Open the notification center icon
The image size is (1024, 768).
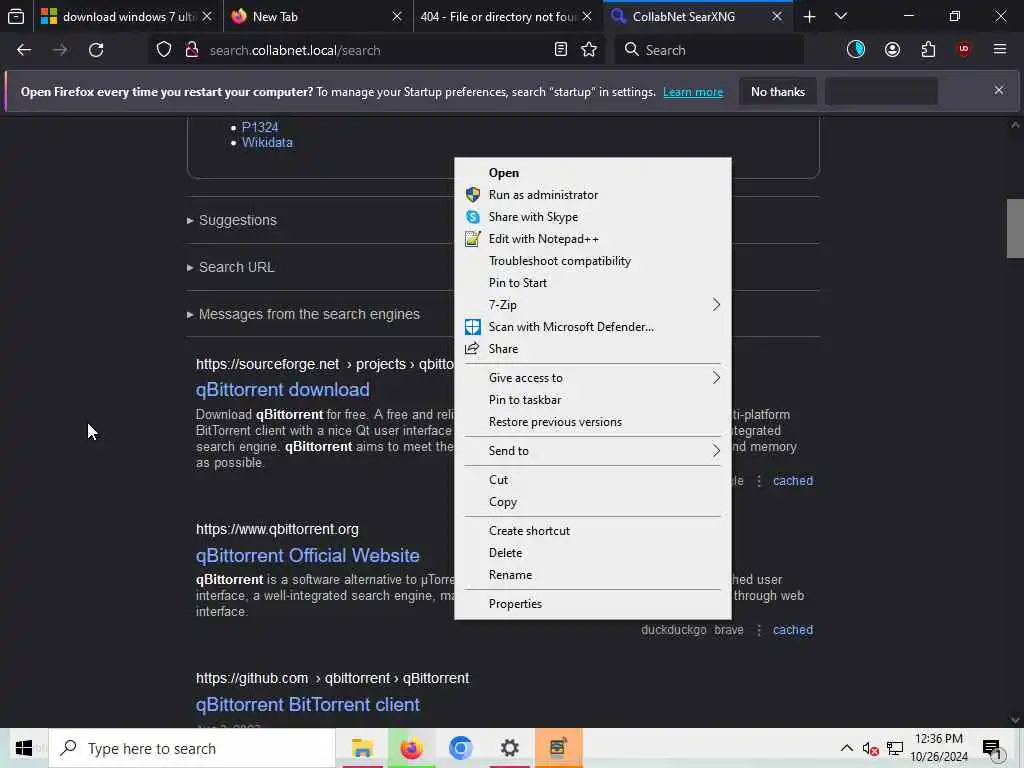(992, 748)
